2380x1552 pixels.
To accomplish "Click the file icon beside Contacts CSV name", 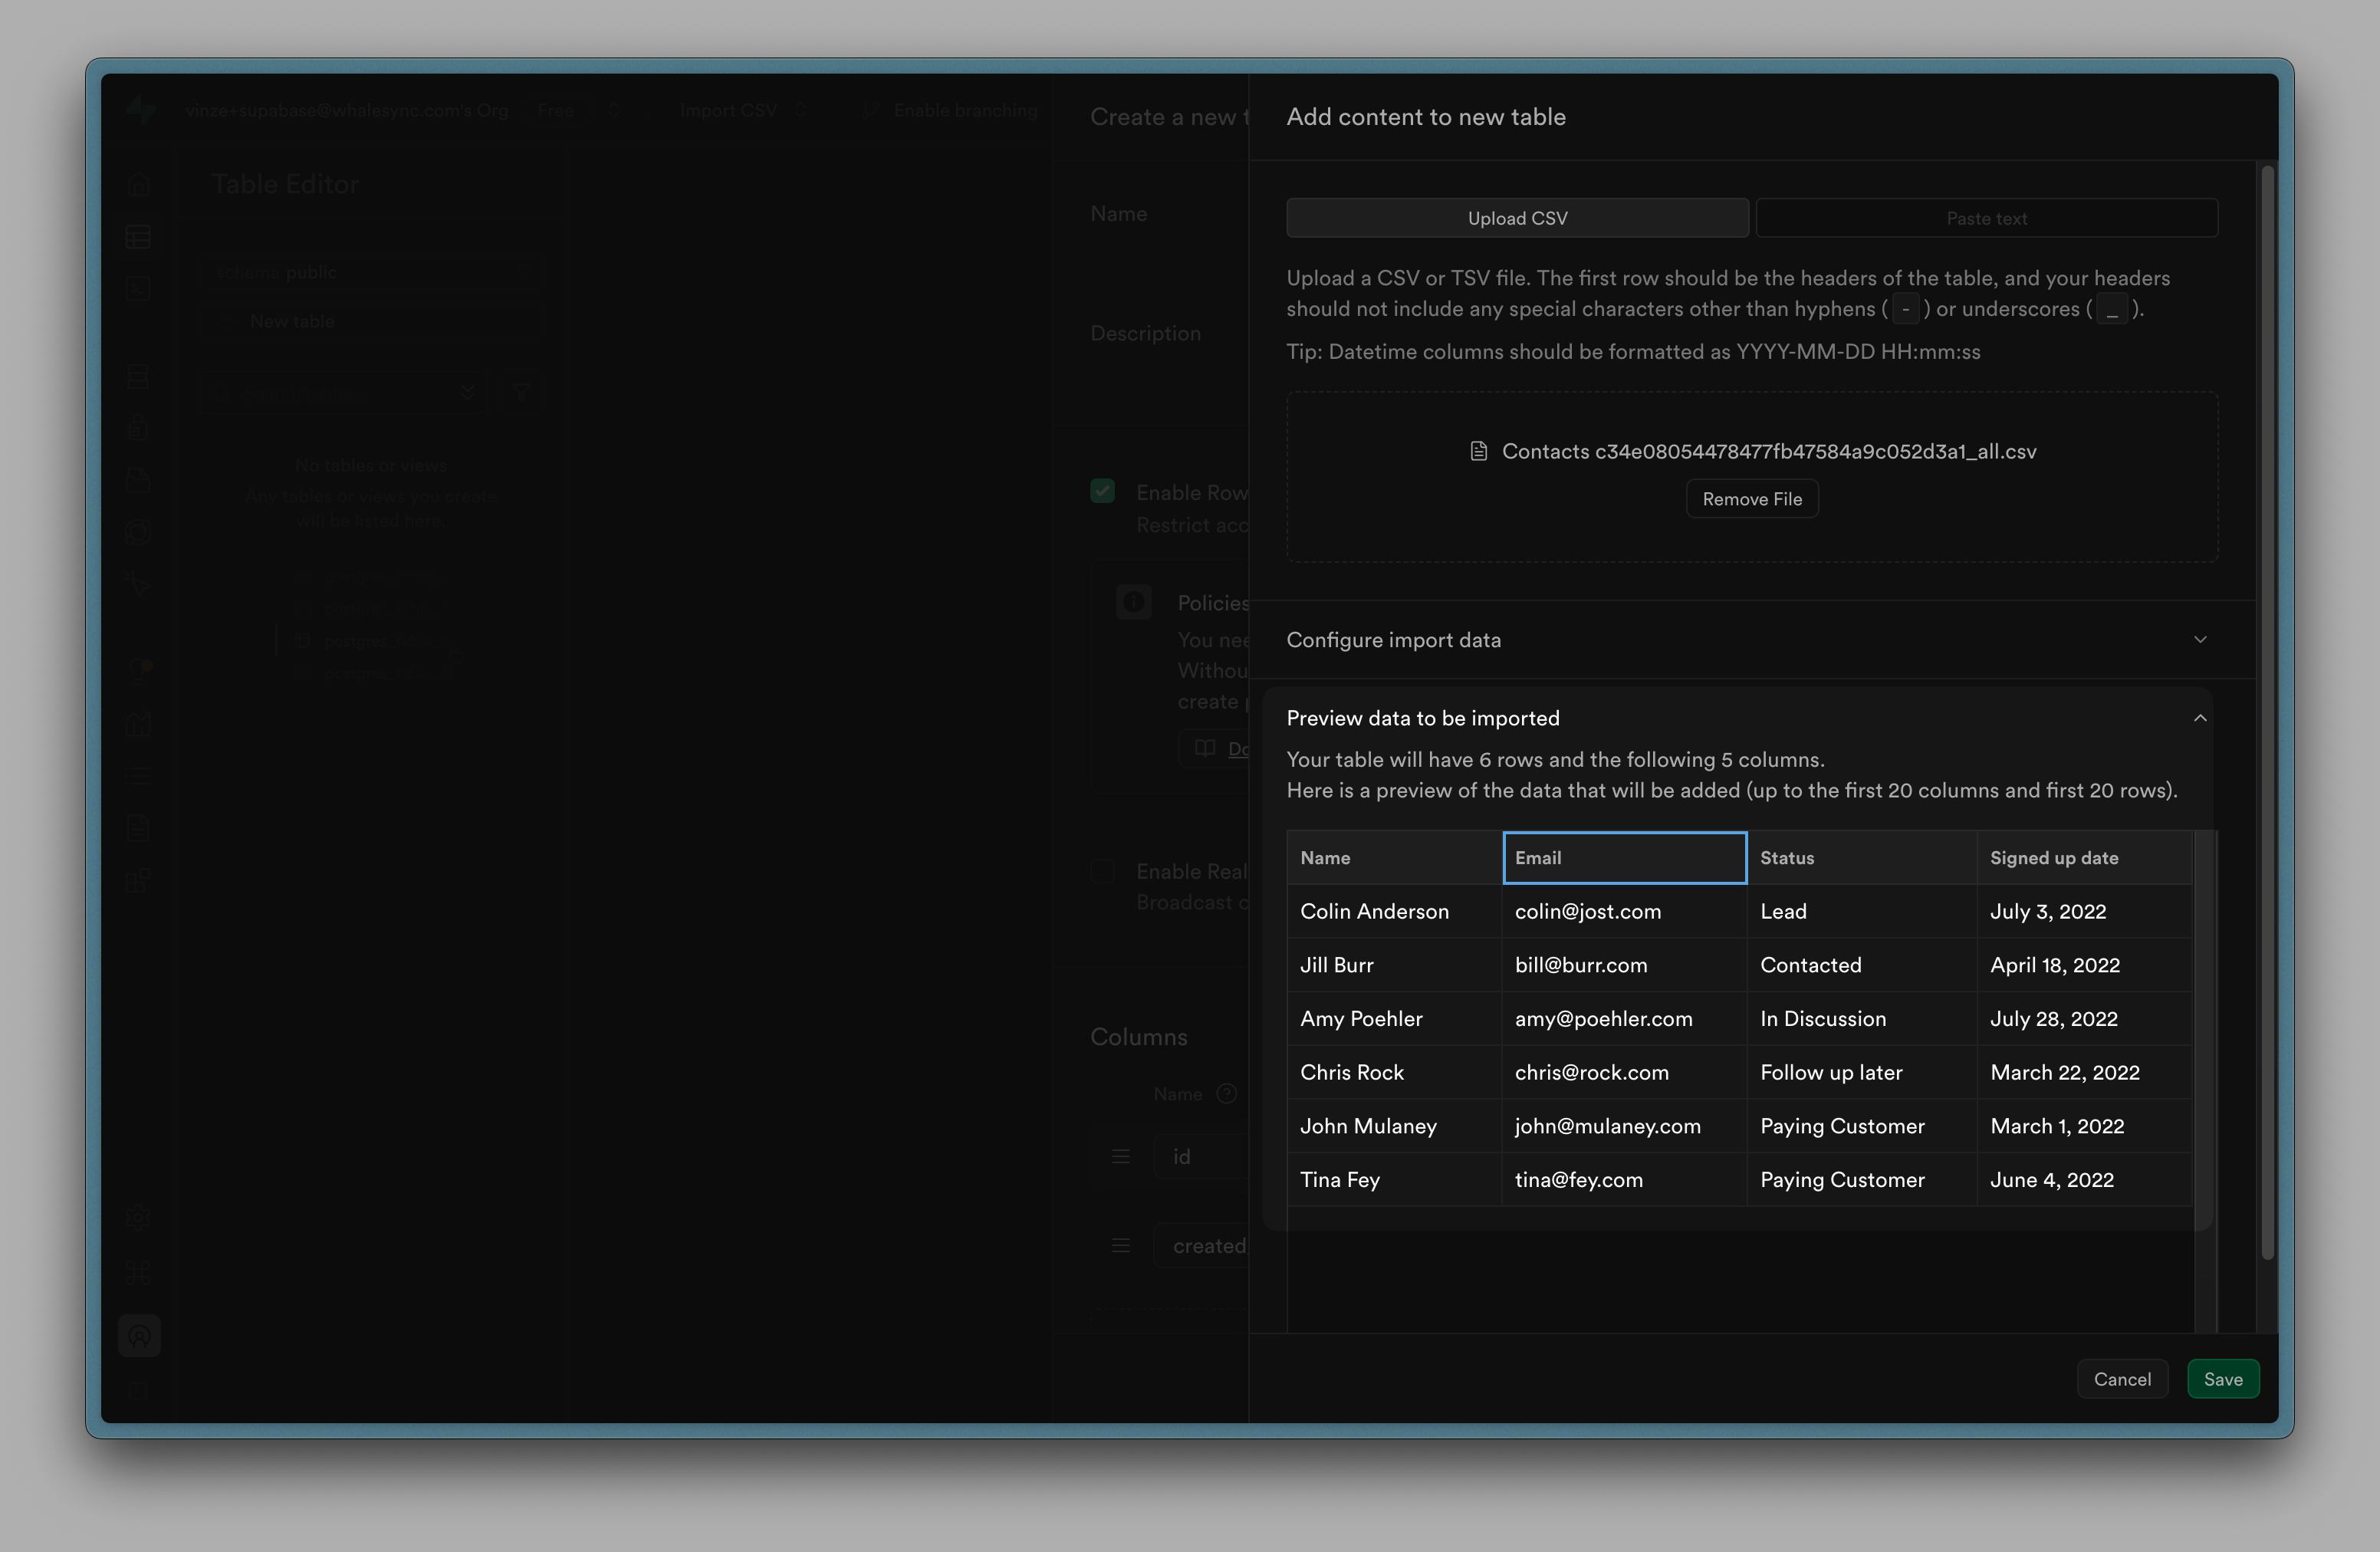I will (1478, 451).
